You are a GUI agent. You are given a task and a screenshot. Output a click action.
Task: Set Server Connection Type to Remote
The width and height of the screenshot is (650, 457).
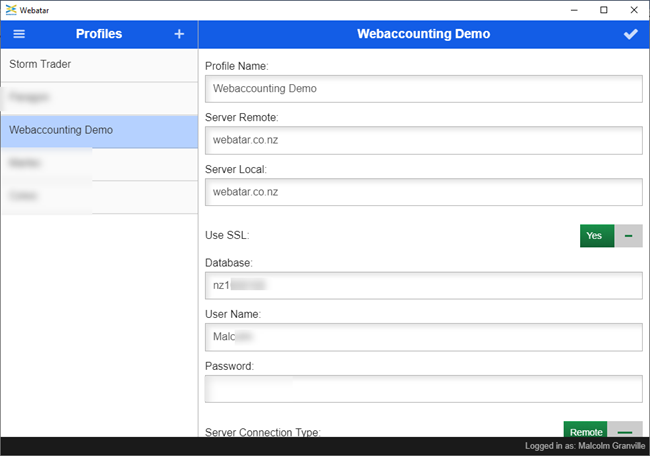(x=586, y=431)
